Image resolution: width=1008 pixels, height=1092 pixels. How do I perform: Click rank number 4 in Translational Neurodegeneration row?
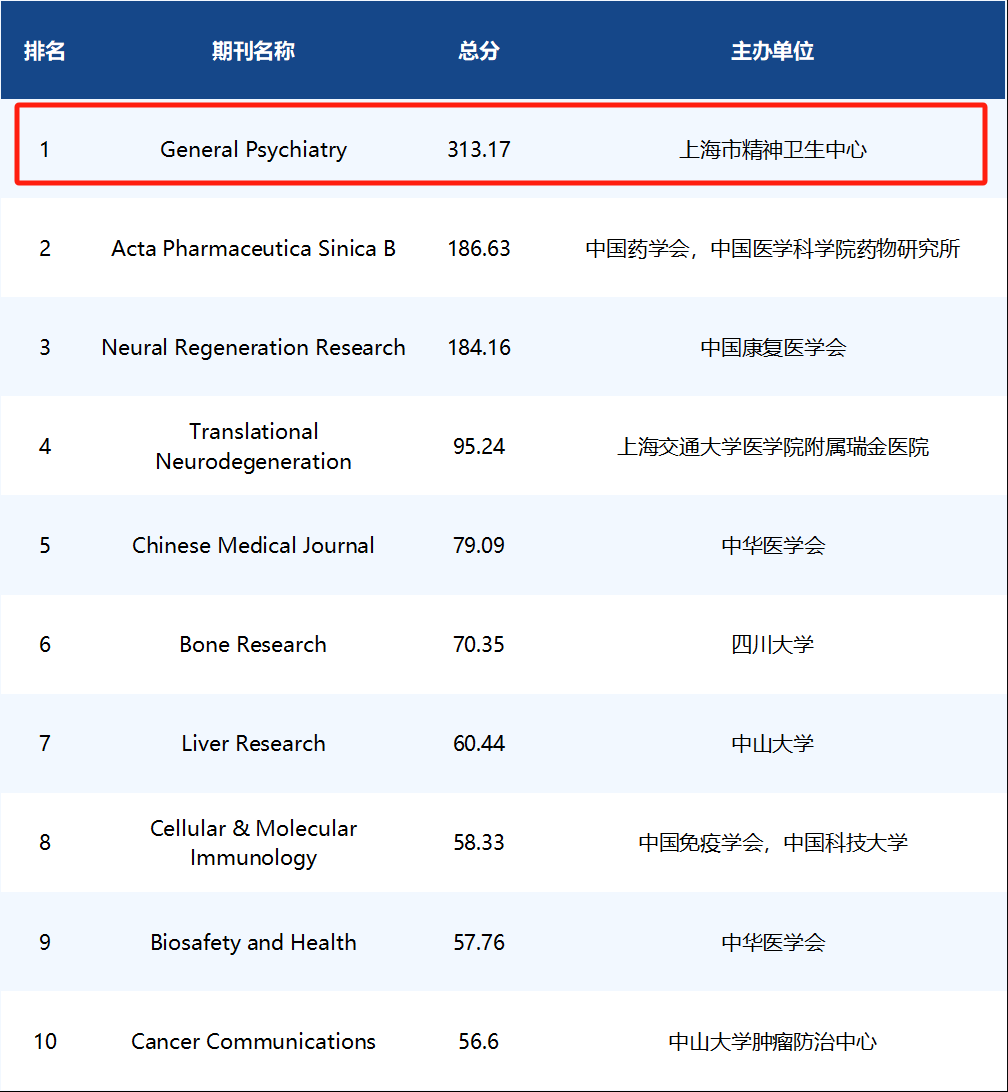pos(45,446)
